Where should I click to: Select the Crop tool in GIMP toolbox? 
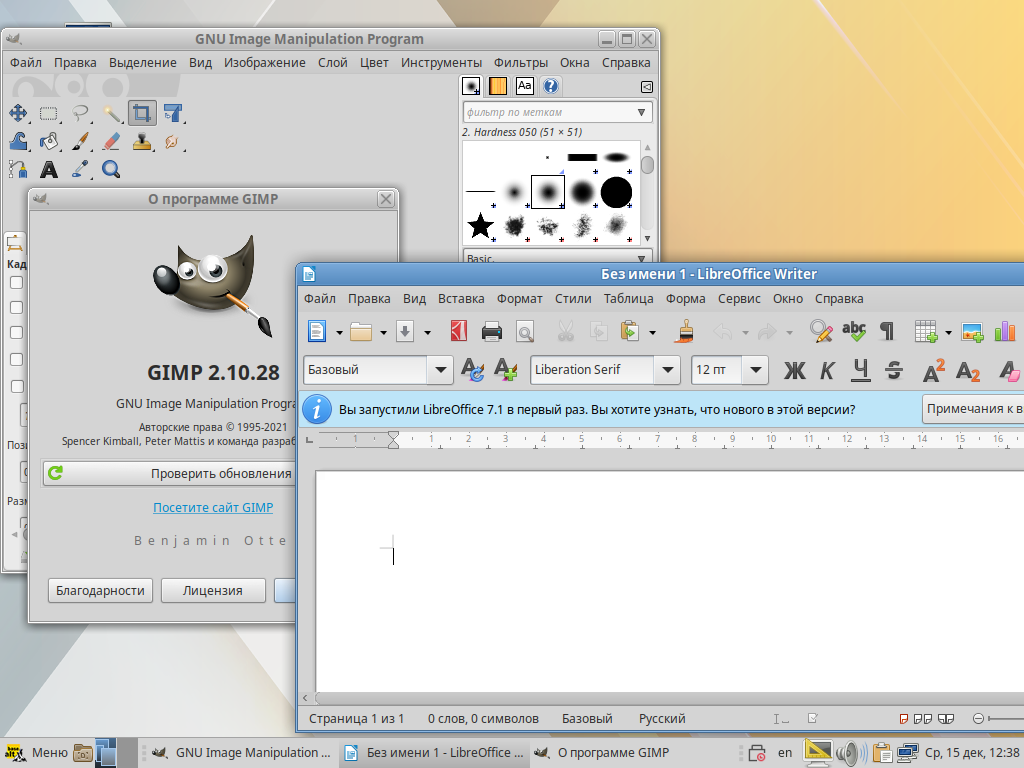tap(142, 113)
